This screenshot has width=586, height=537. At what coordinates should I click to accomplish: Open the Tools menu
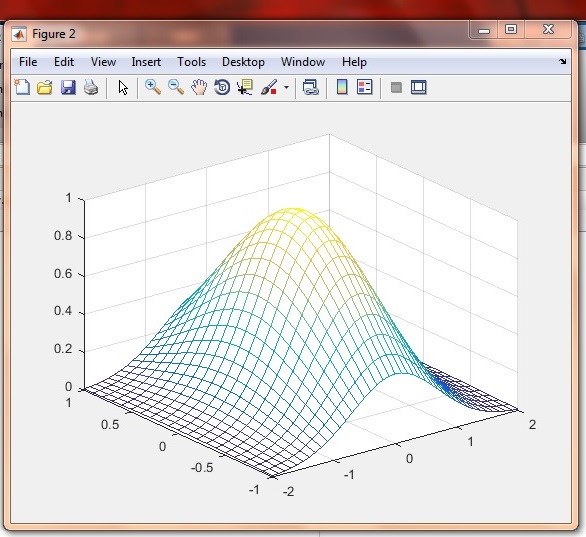(191, 62)
